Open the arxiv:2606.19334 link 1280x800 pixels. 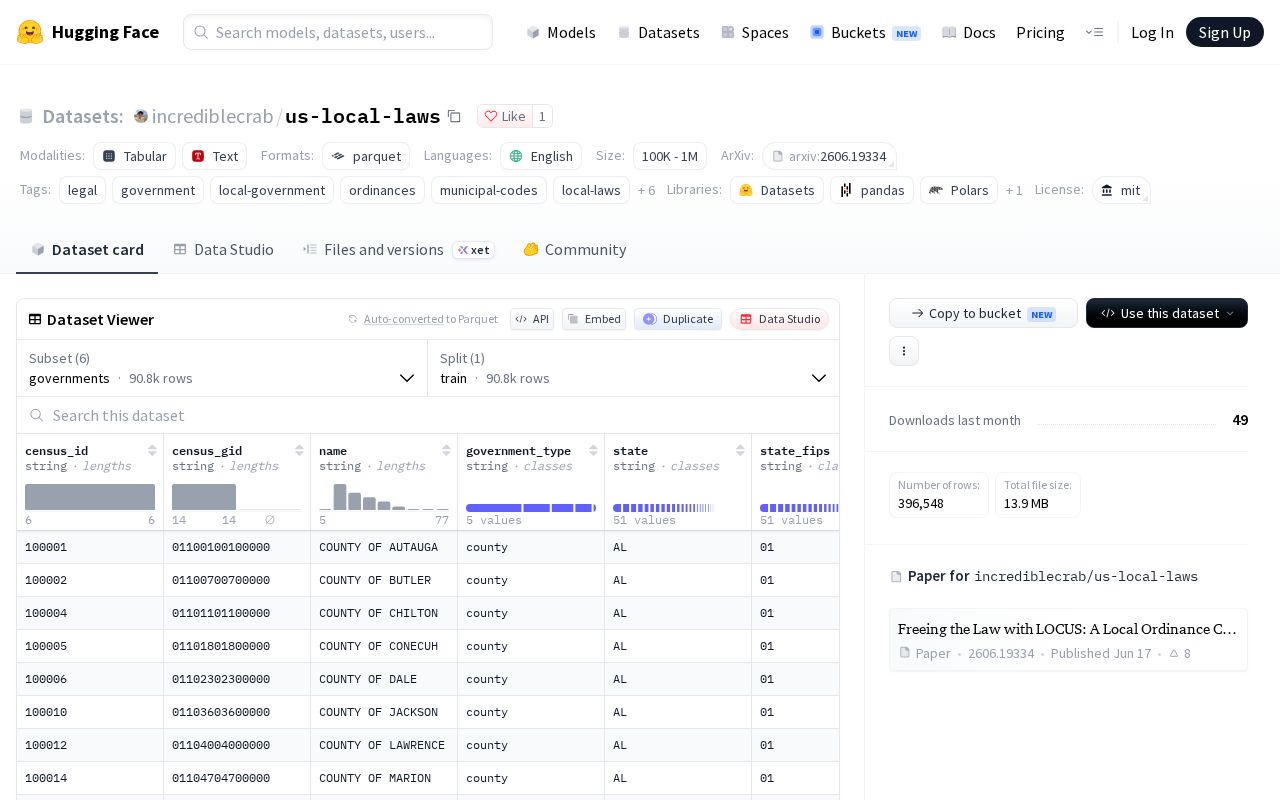pyautogui.click(x=829, y=156)
